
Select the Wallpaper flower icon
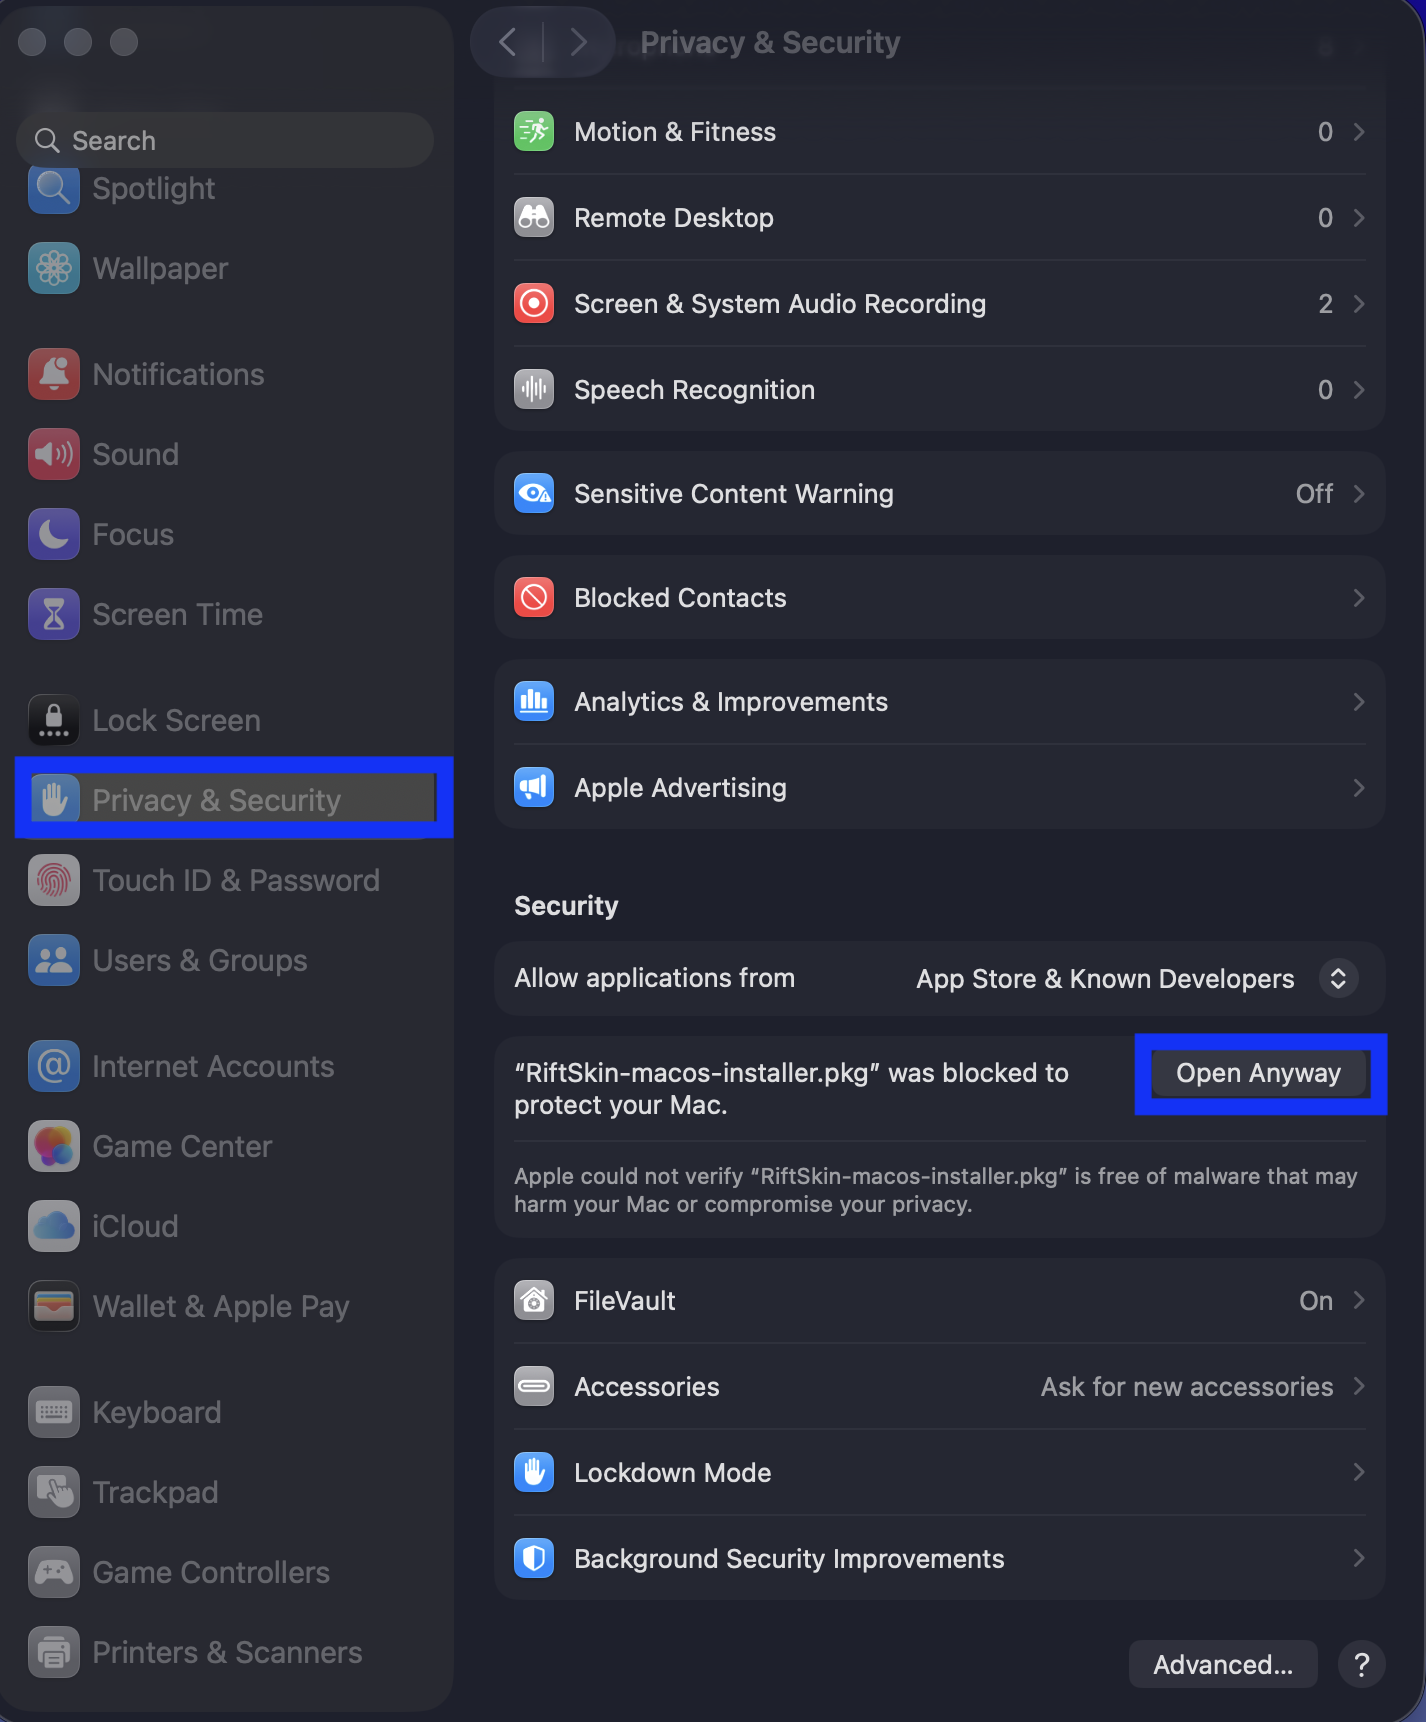[54, 268]
